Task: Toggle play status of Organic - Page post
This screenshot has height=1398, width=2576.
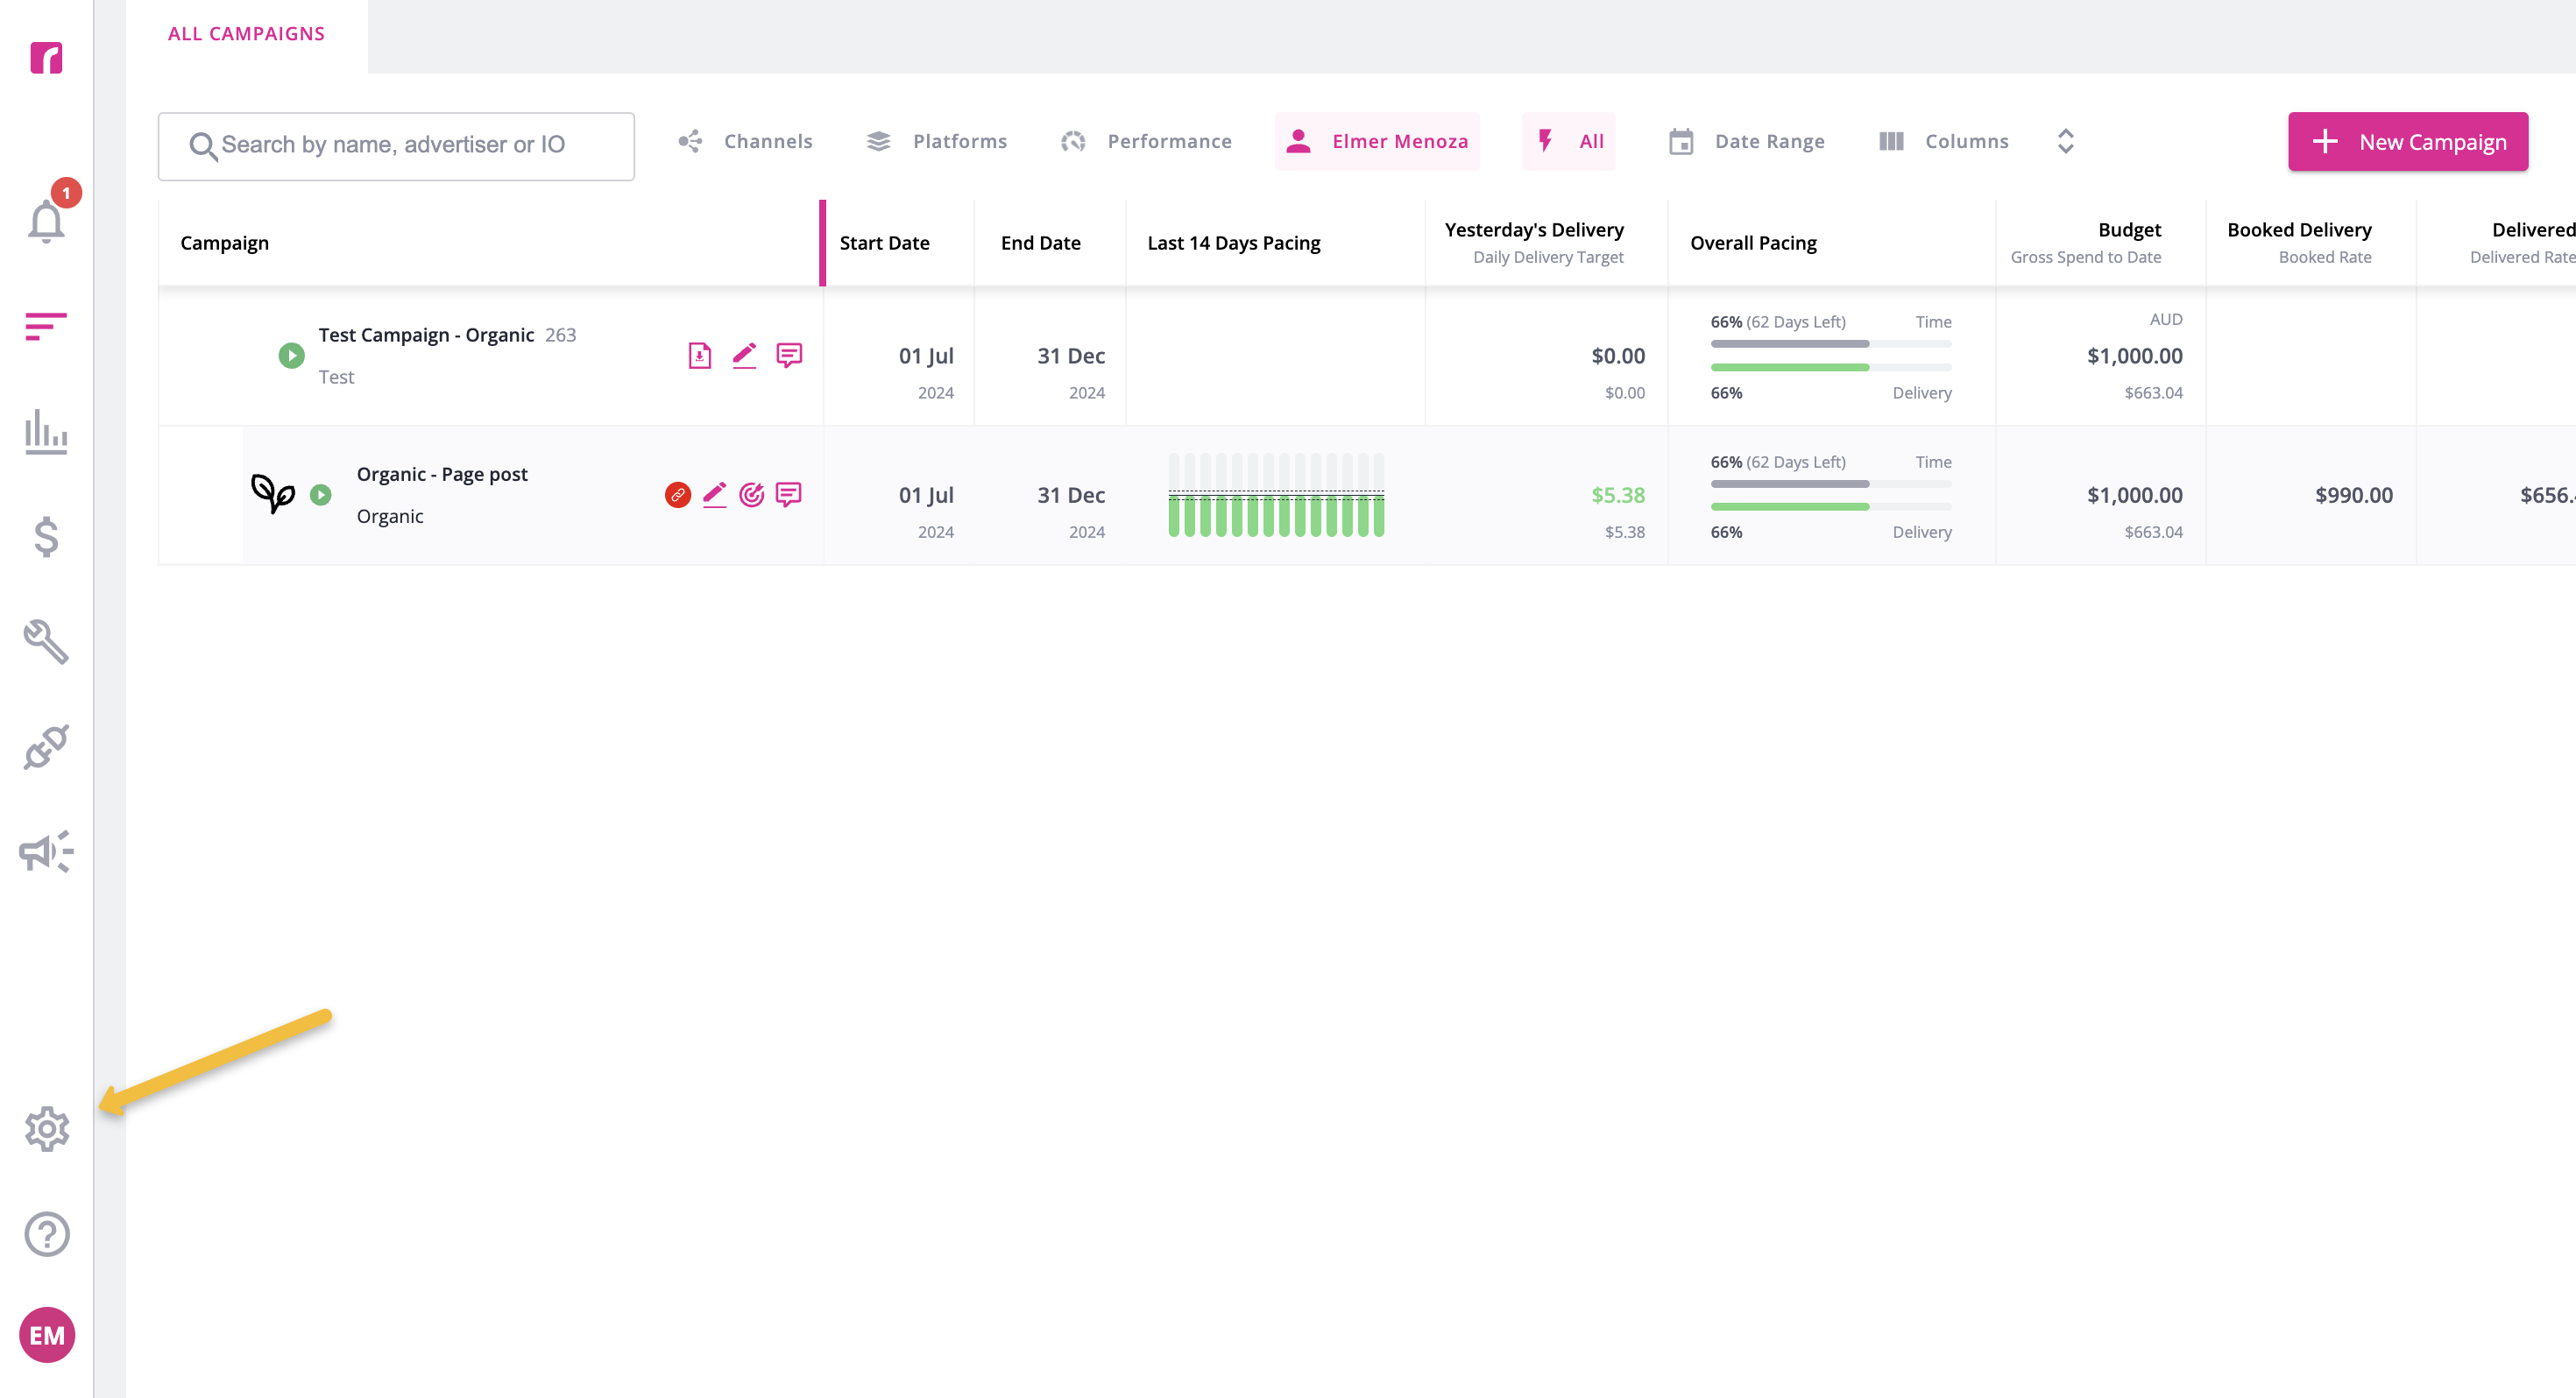Action: pos(320,494)
